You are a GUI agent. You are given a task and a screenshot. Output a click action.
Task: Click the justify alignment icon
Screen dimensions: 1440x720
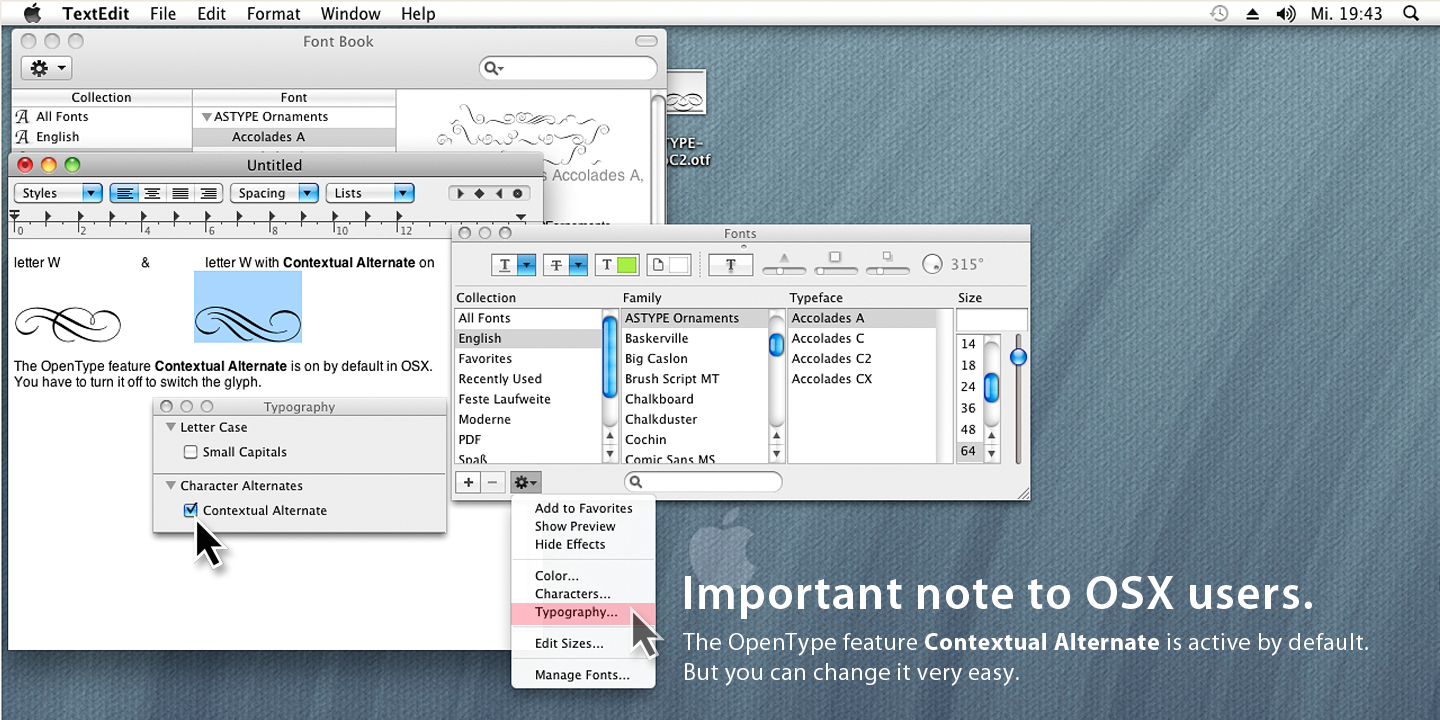180,193
